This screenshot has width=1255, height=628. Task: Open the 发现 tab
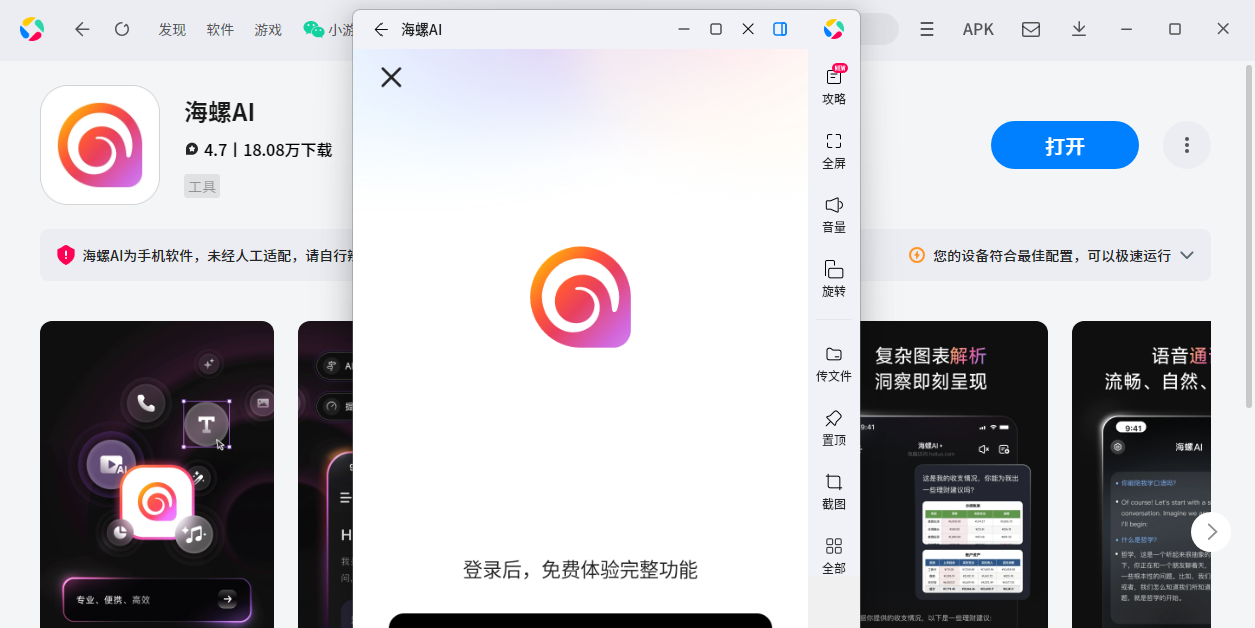(172, 30)
